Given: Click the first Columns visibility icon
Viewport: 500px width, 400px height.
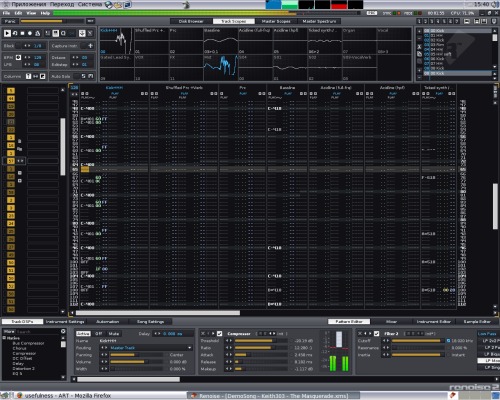Looking at the screenshot, I should coord(28,76).
